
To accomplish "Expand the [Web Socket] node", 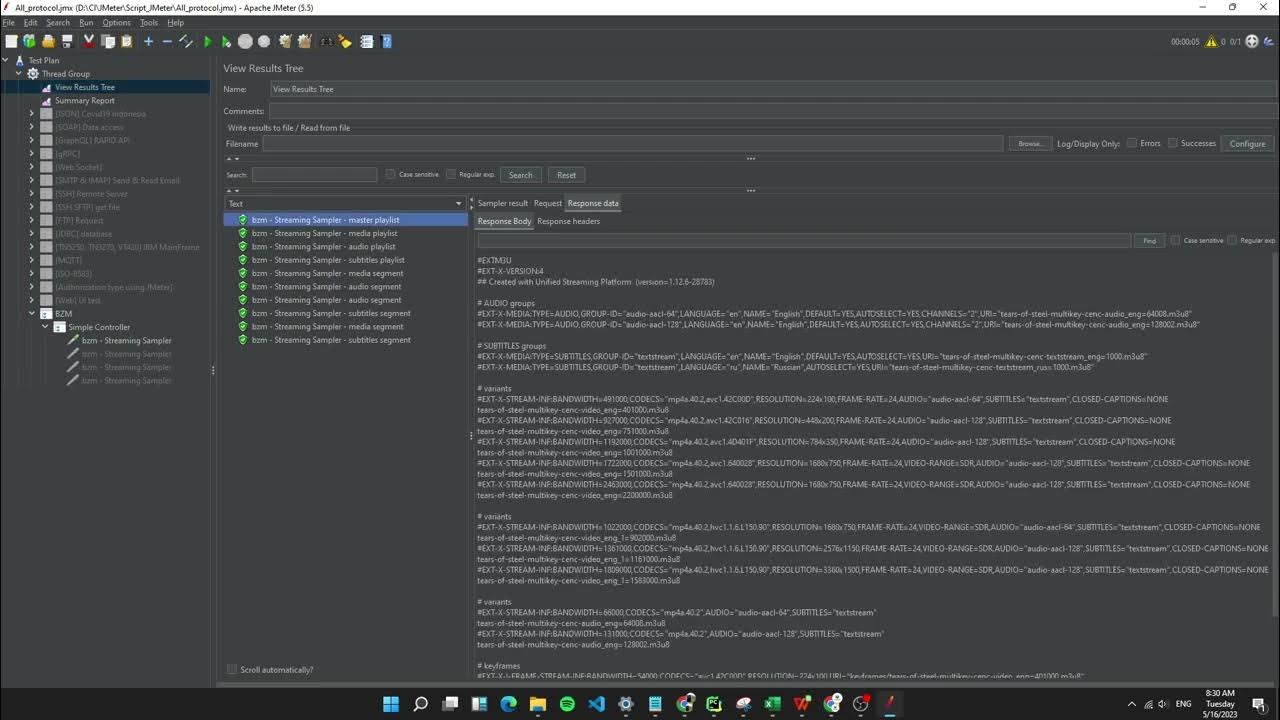I will click(x=31, y=167).
